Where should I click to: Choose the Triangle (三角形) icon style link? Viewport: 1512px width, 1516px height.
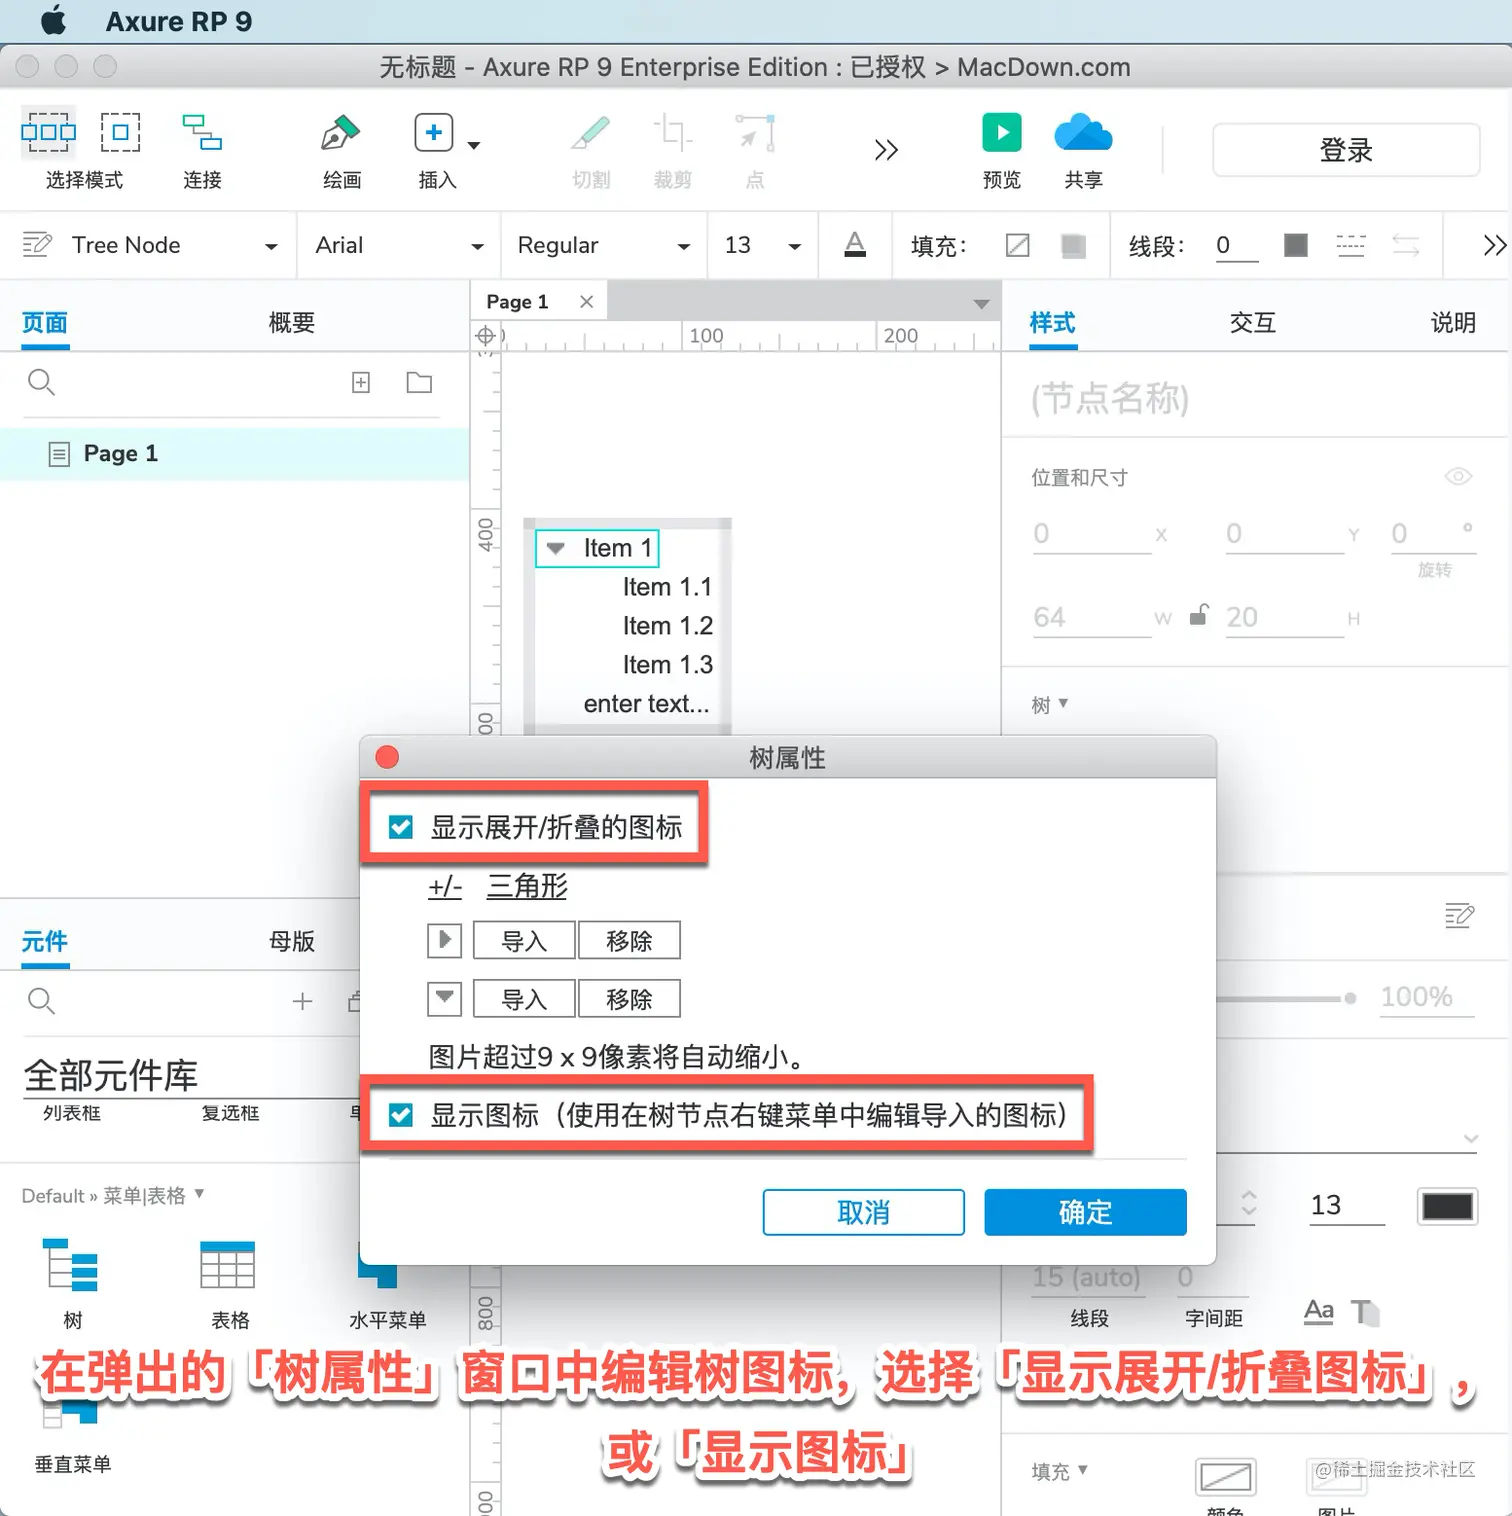point(527,886)
